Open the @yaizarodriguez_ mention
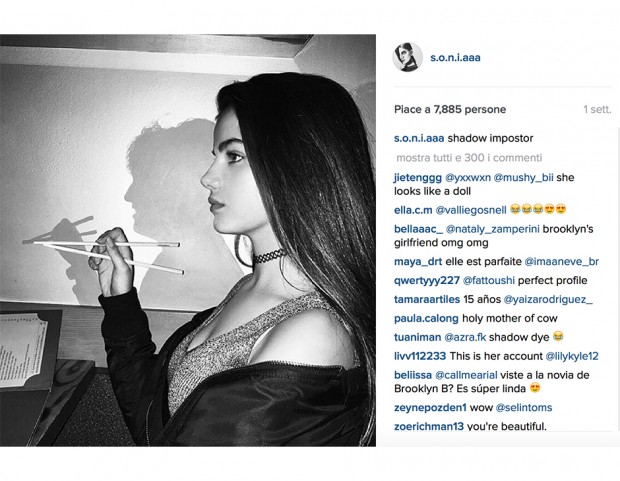The image size is (620, 481). click(548, 299)
